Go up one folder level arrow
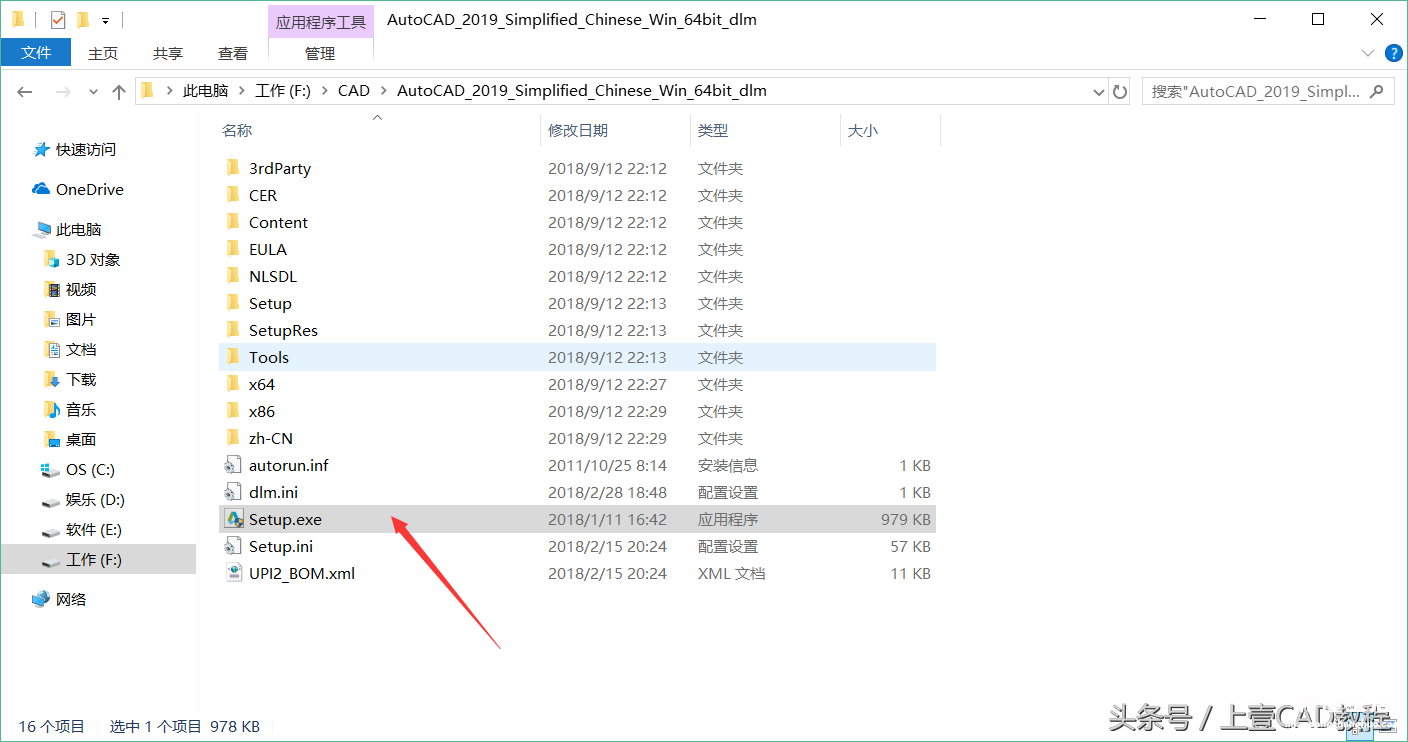 [119, 91]
